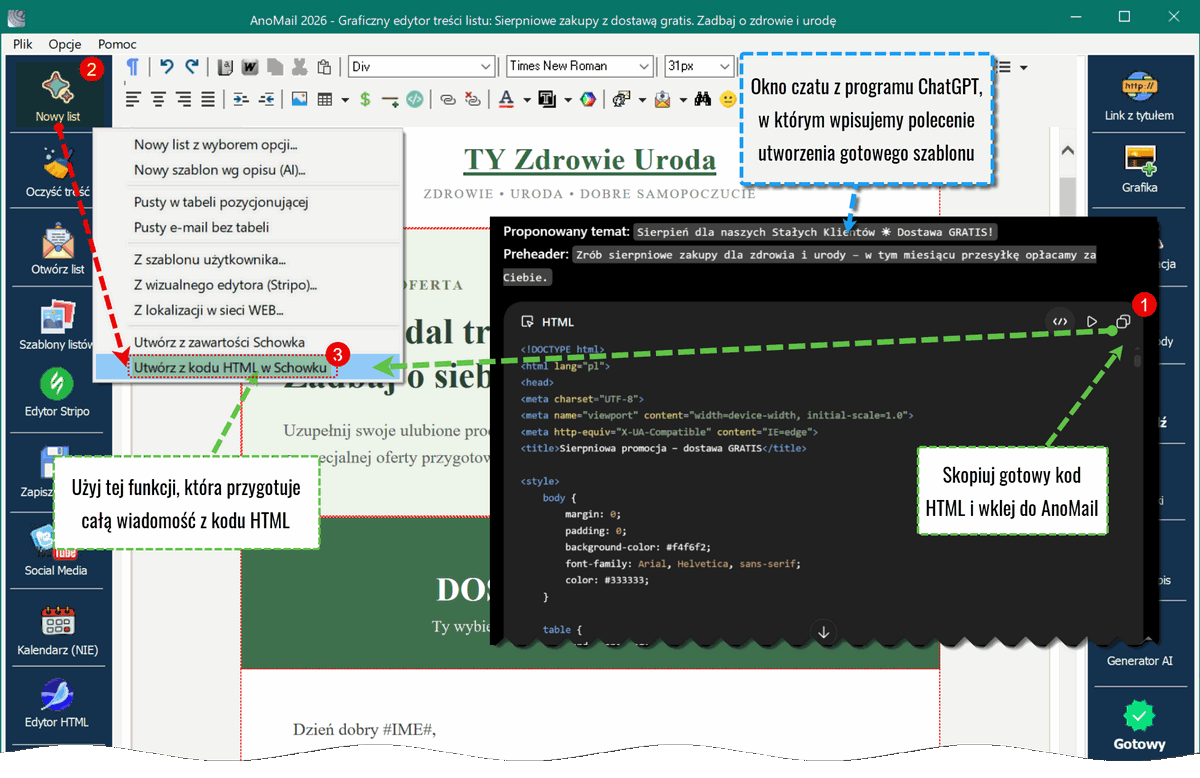The height and width of the screenshot is (778, 1200).
Task: Apply font color with the A icon
Action: click(506, 99)
